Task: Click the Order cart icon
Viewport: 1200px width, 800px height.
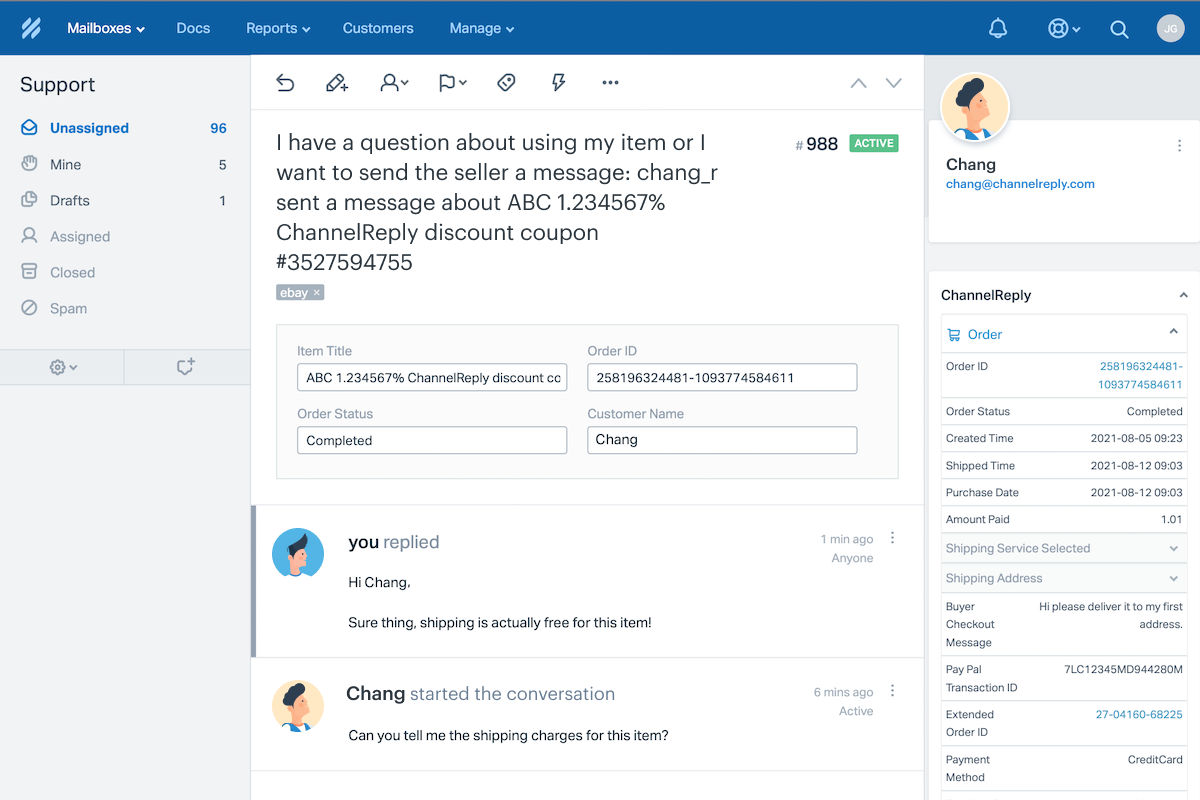Action: [954, 334]
